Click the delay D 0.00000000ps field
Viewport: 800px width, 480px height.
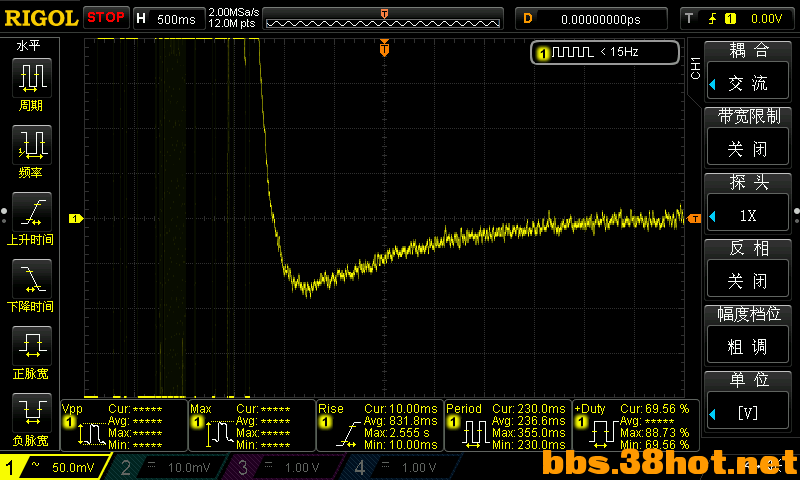pos(591,19)
